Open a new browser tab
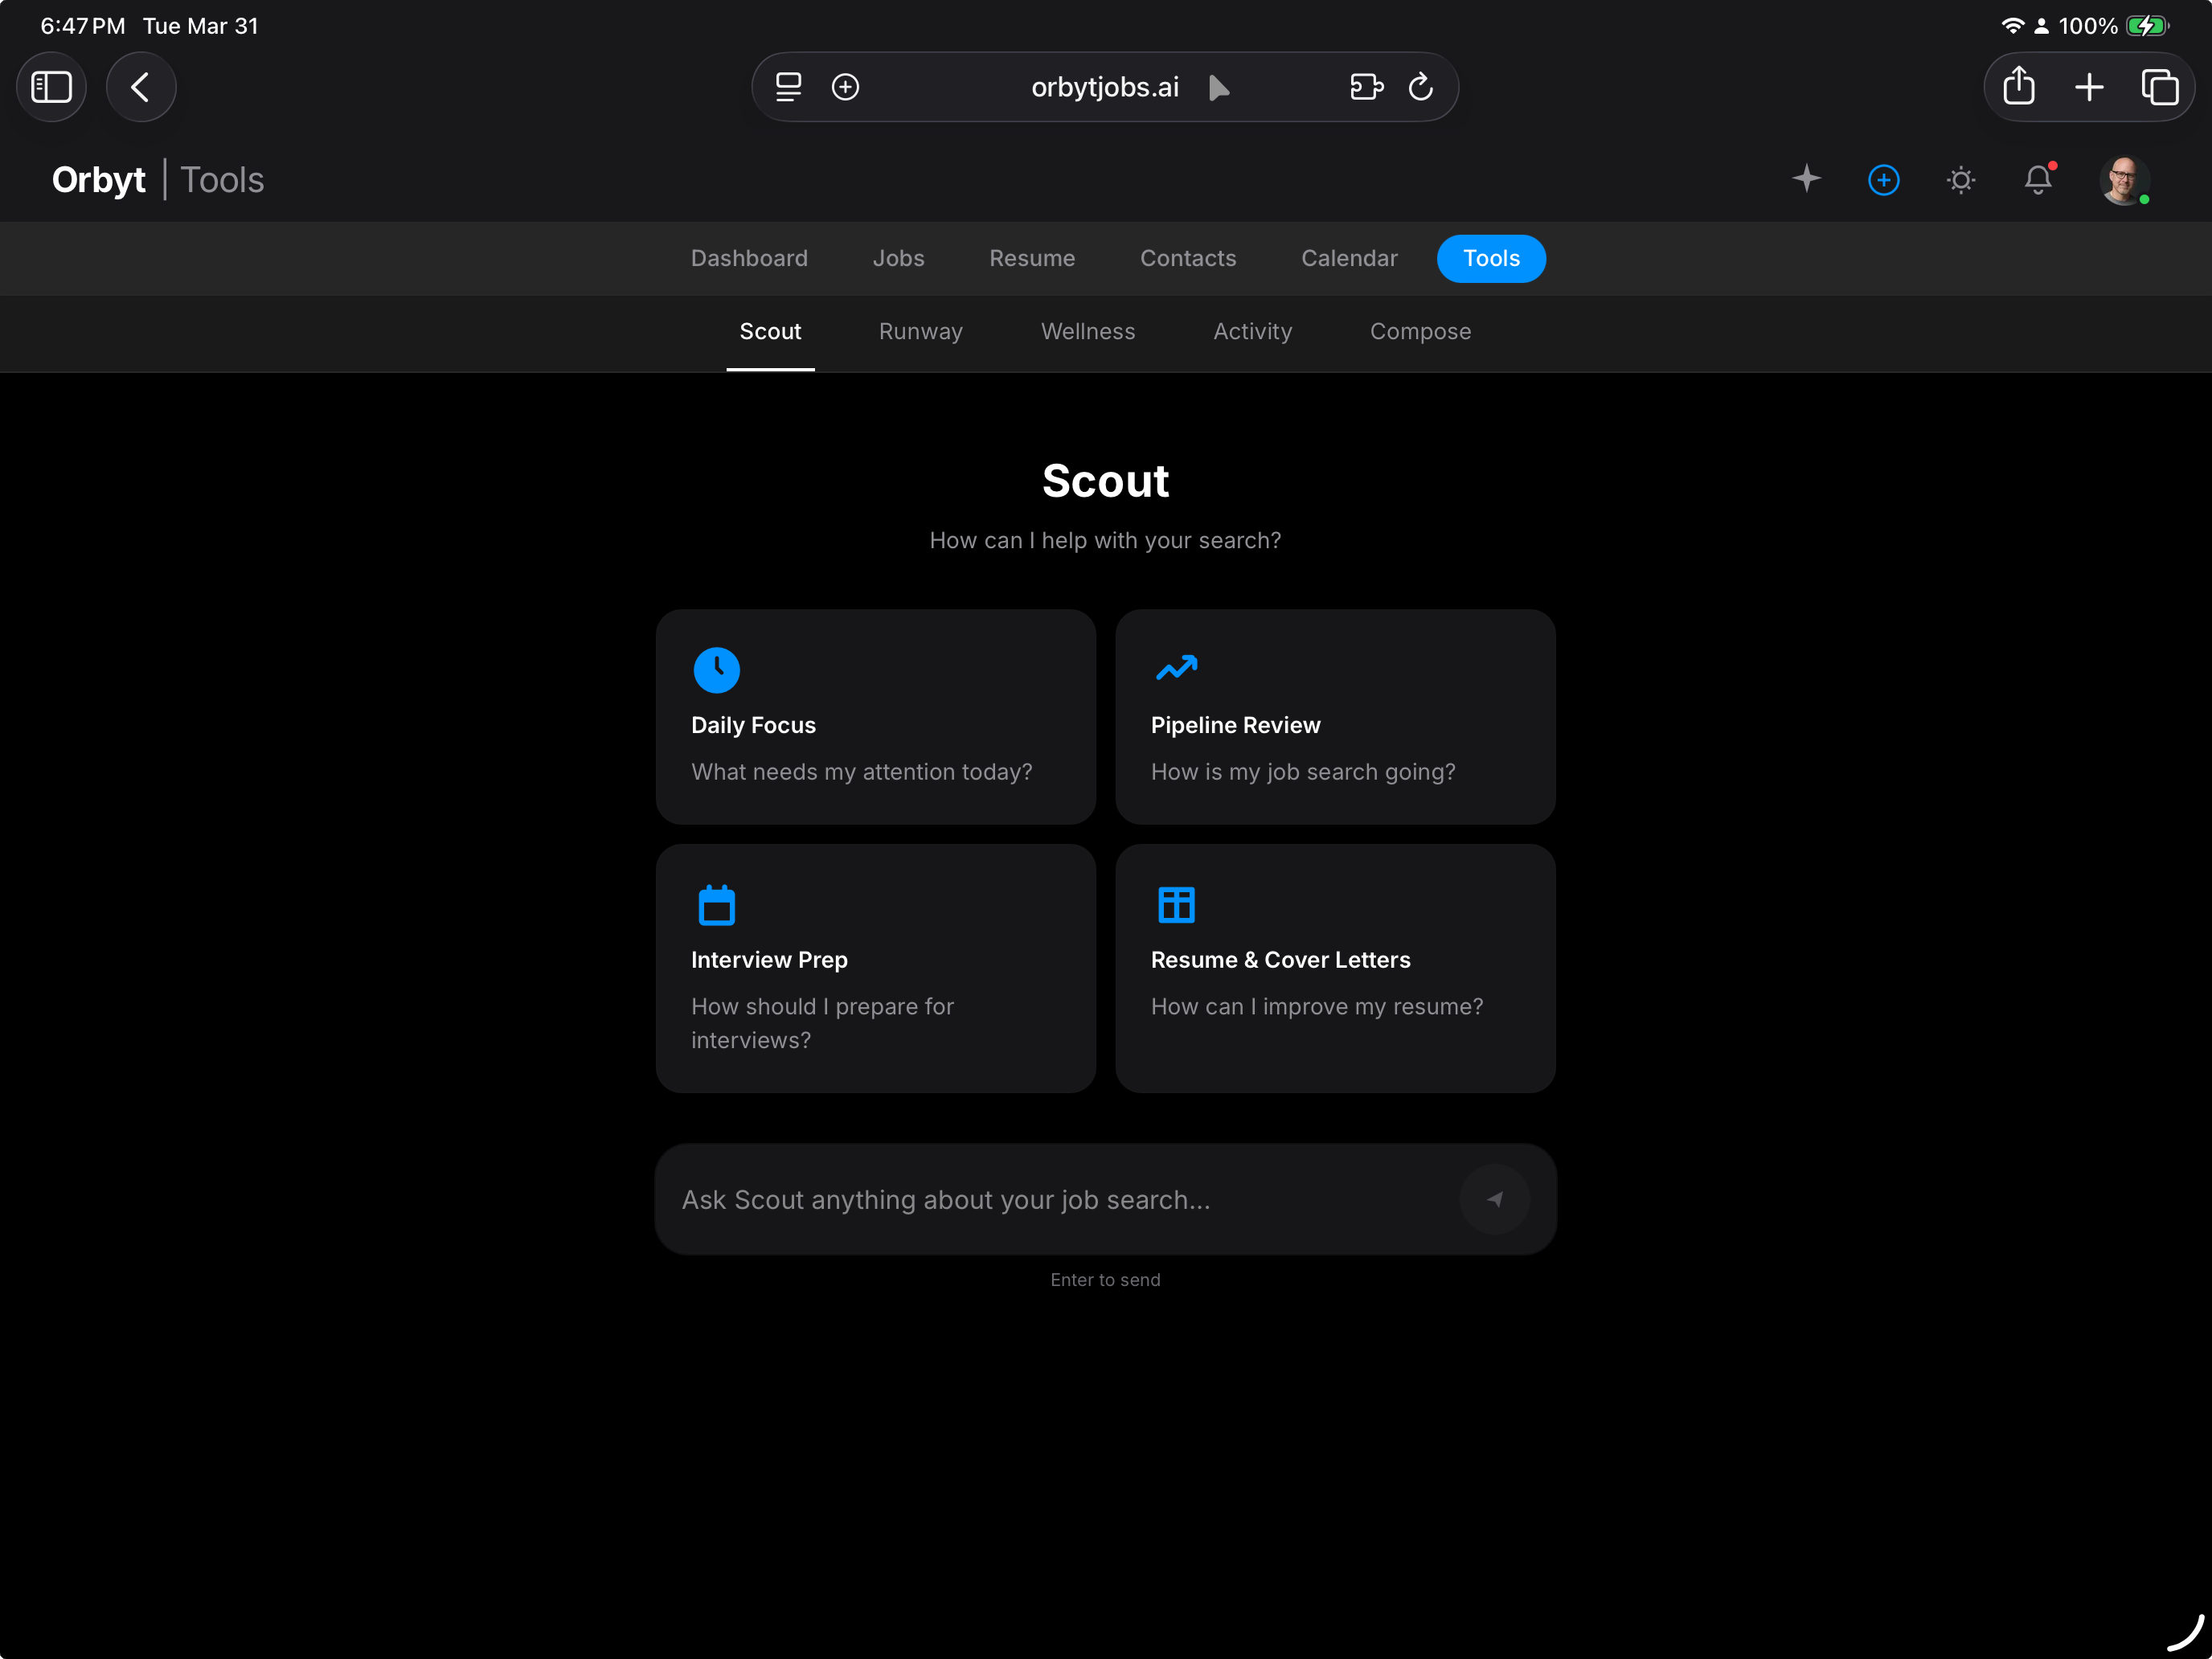 click(x=2089, y=87)
